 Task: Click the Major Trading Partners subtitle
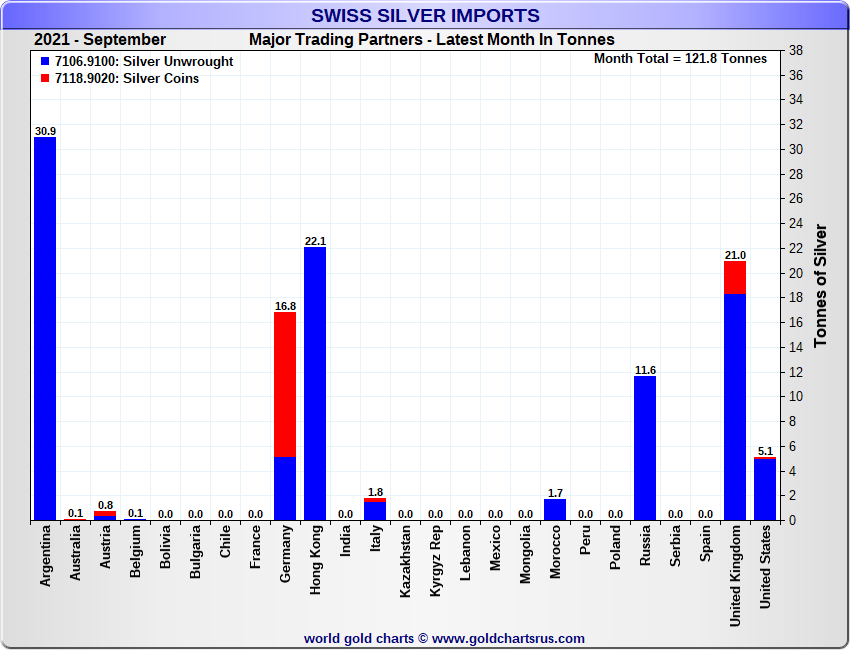point(432,40)
